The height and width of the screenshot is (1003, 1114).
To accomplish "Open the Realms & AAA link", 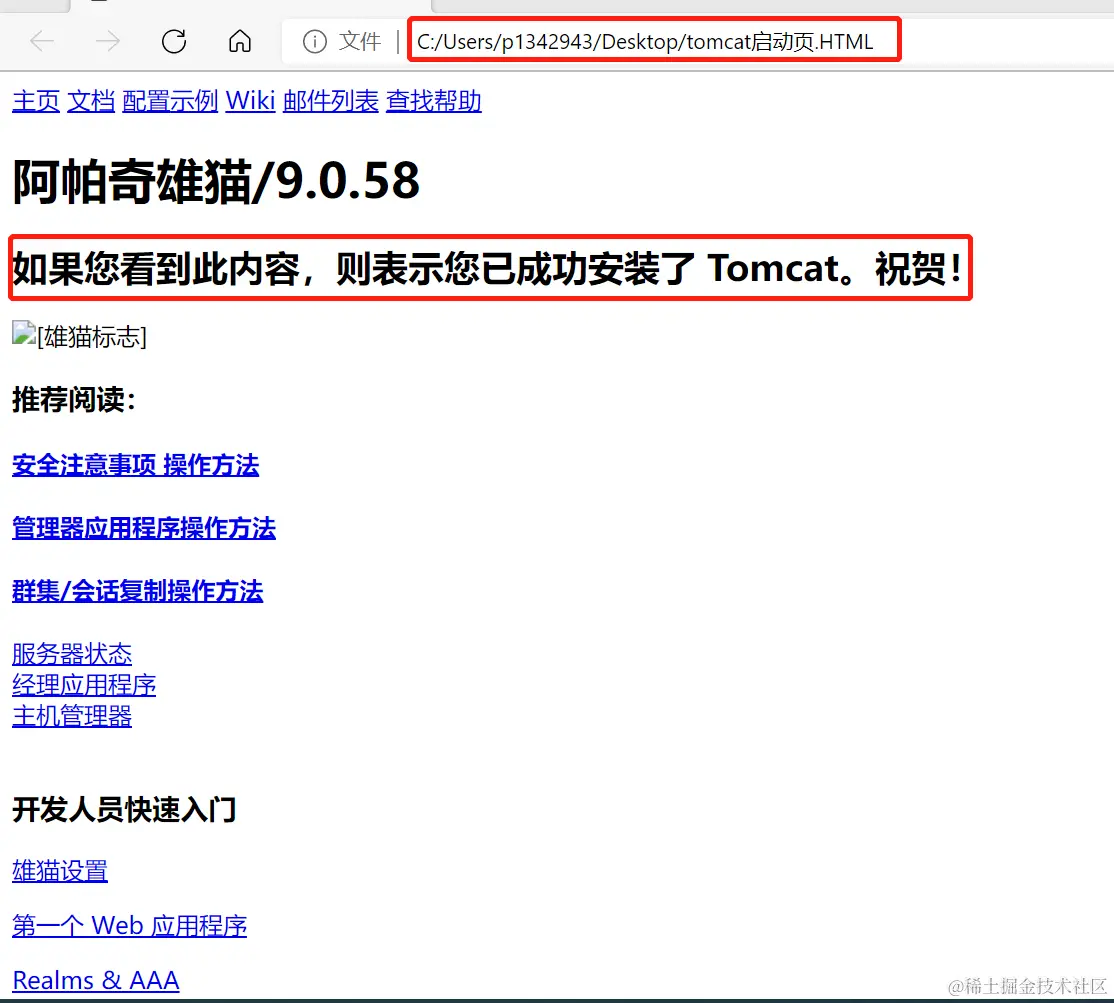I will click(96, 980).
